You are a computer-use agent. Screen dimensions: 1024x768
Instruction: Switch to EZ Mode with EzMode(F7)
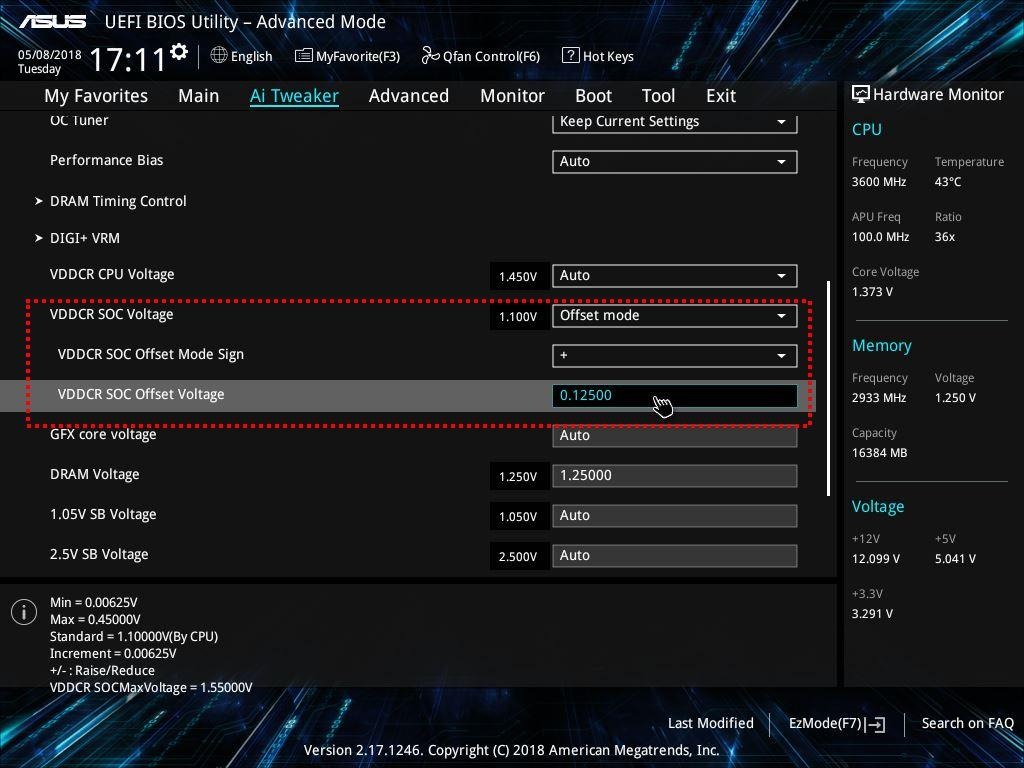pos(836,723)
